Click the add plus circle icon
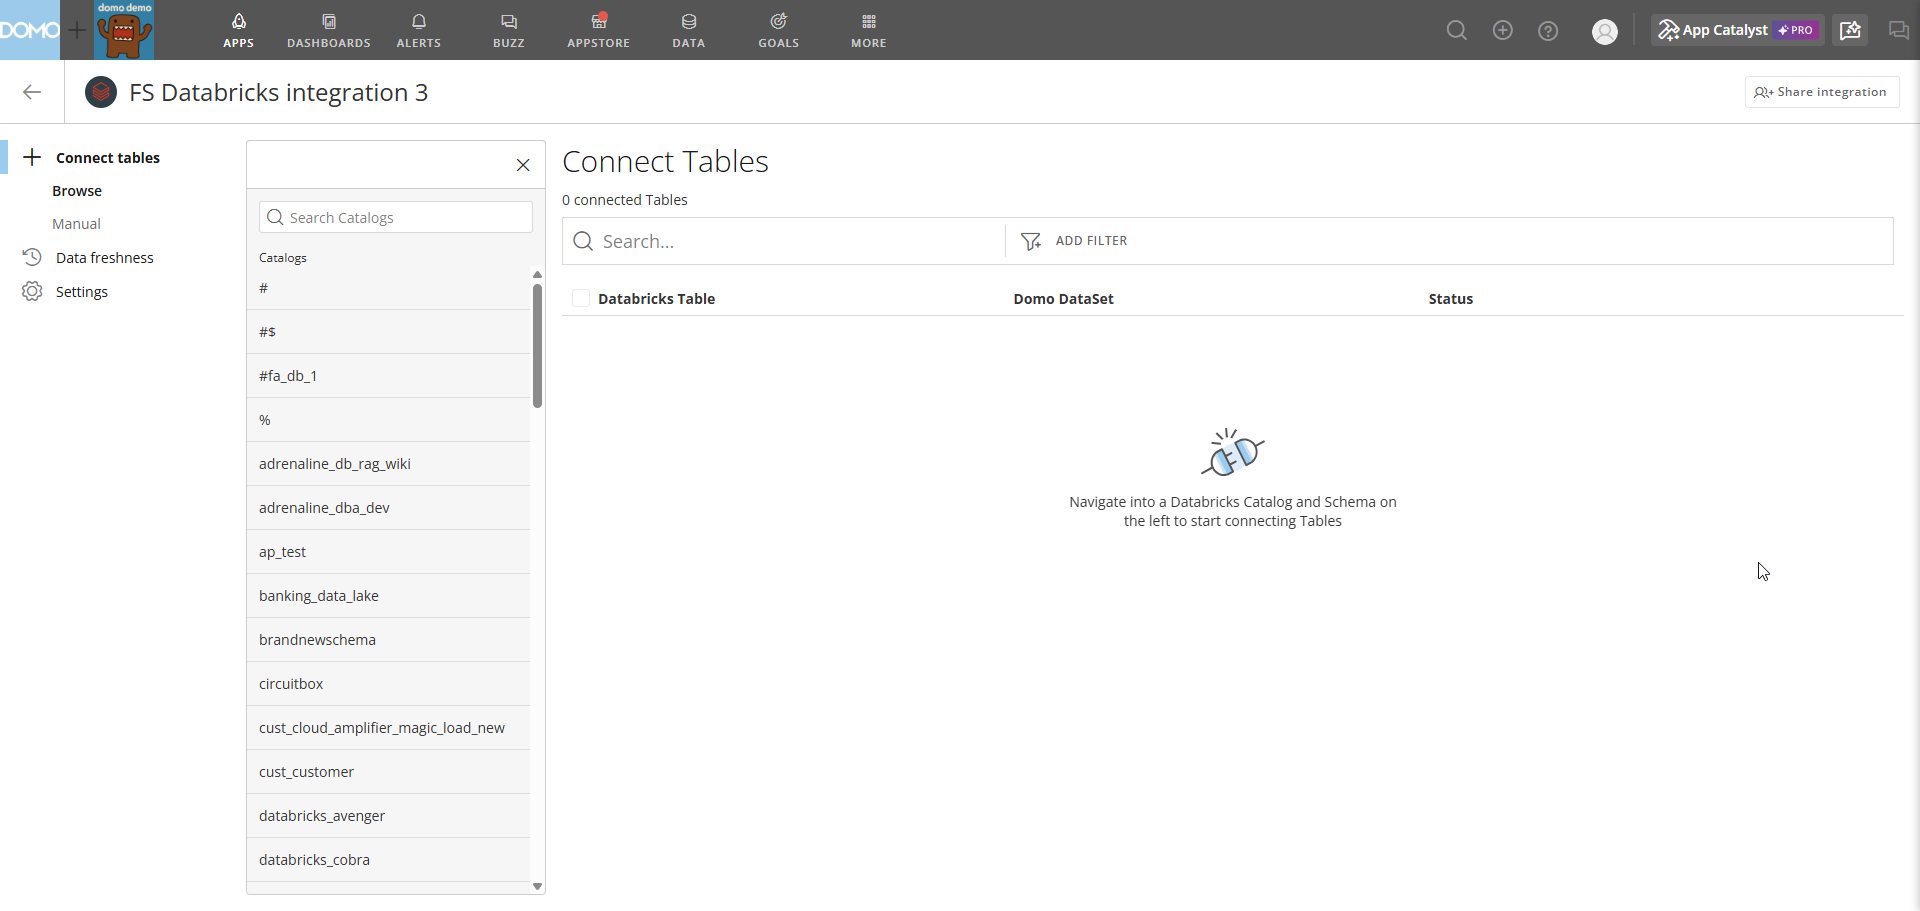 [1503, 31]
